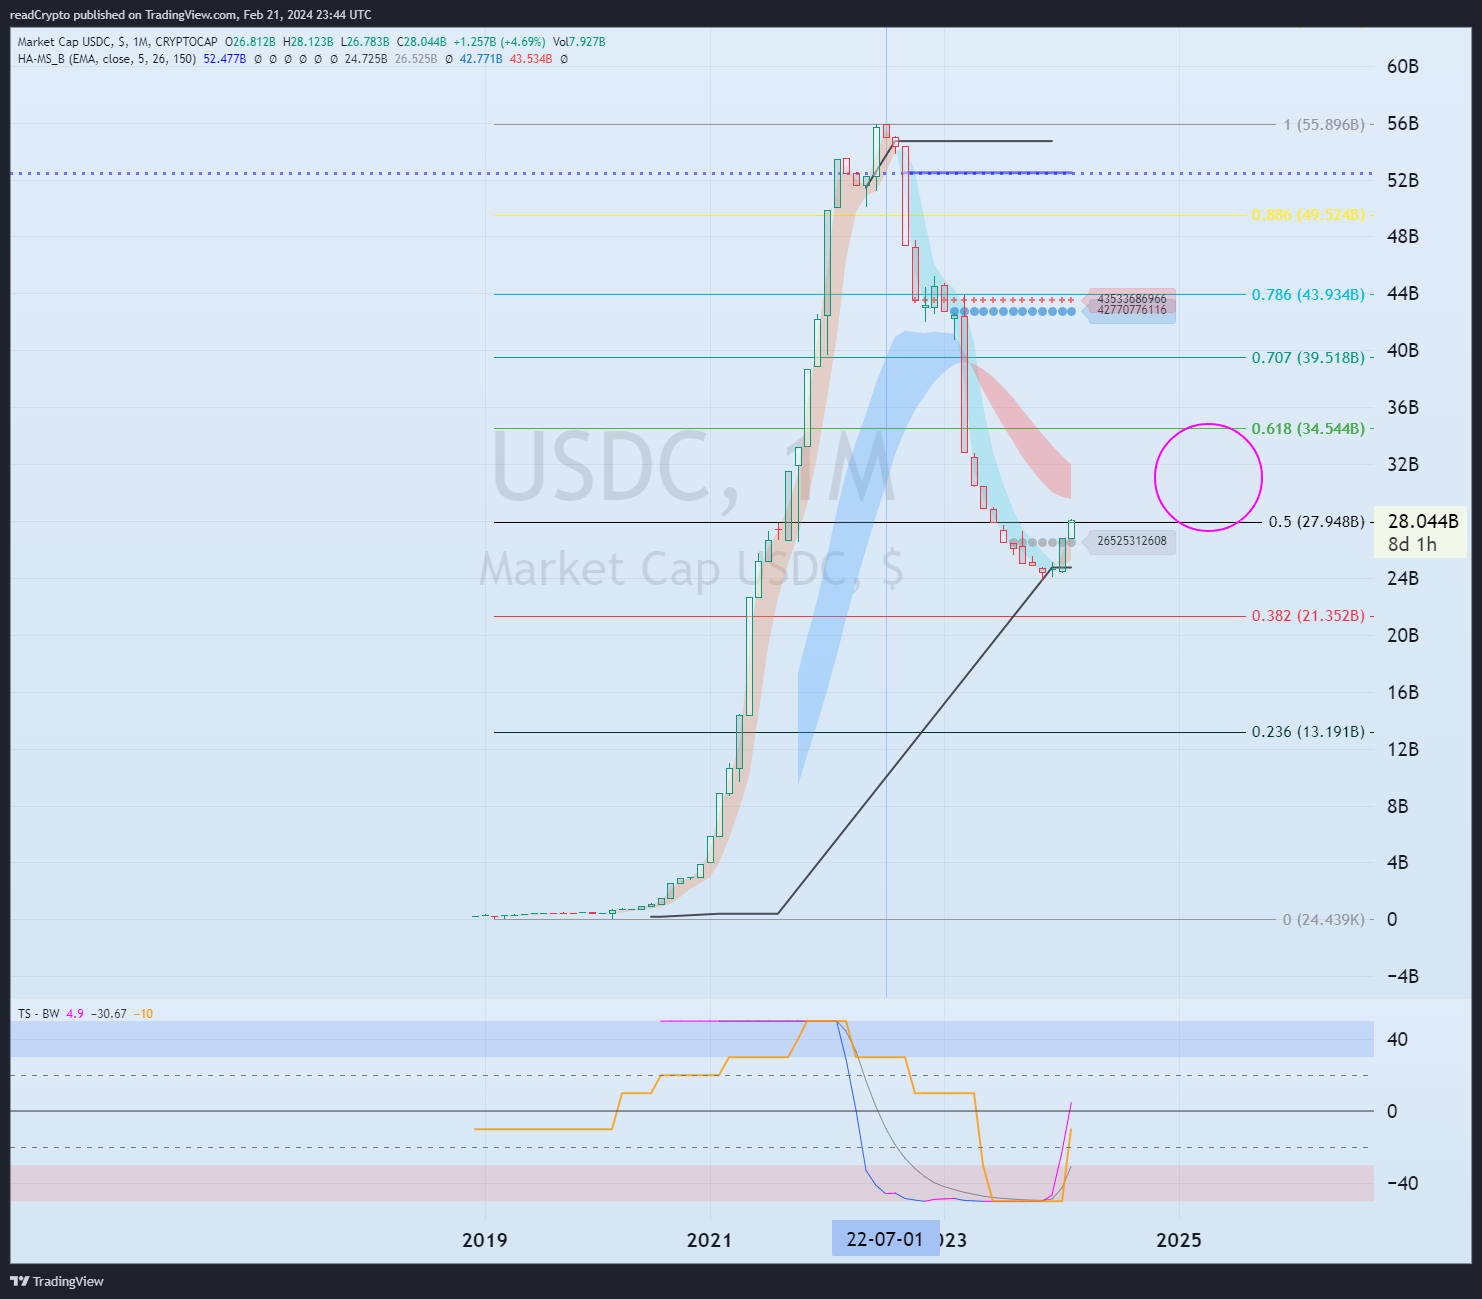Click the Market Cap USDC symbol legend title
The width and height of the screenshot is (1482, 1299).
point(117,42)
